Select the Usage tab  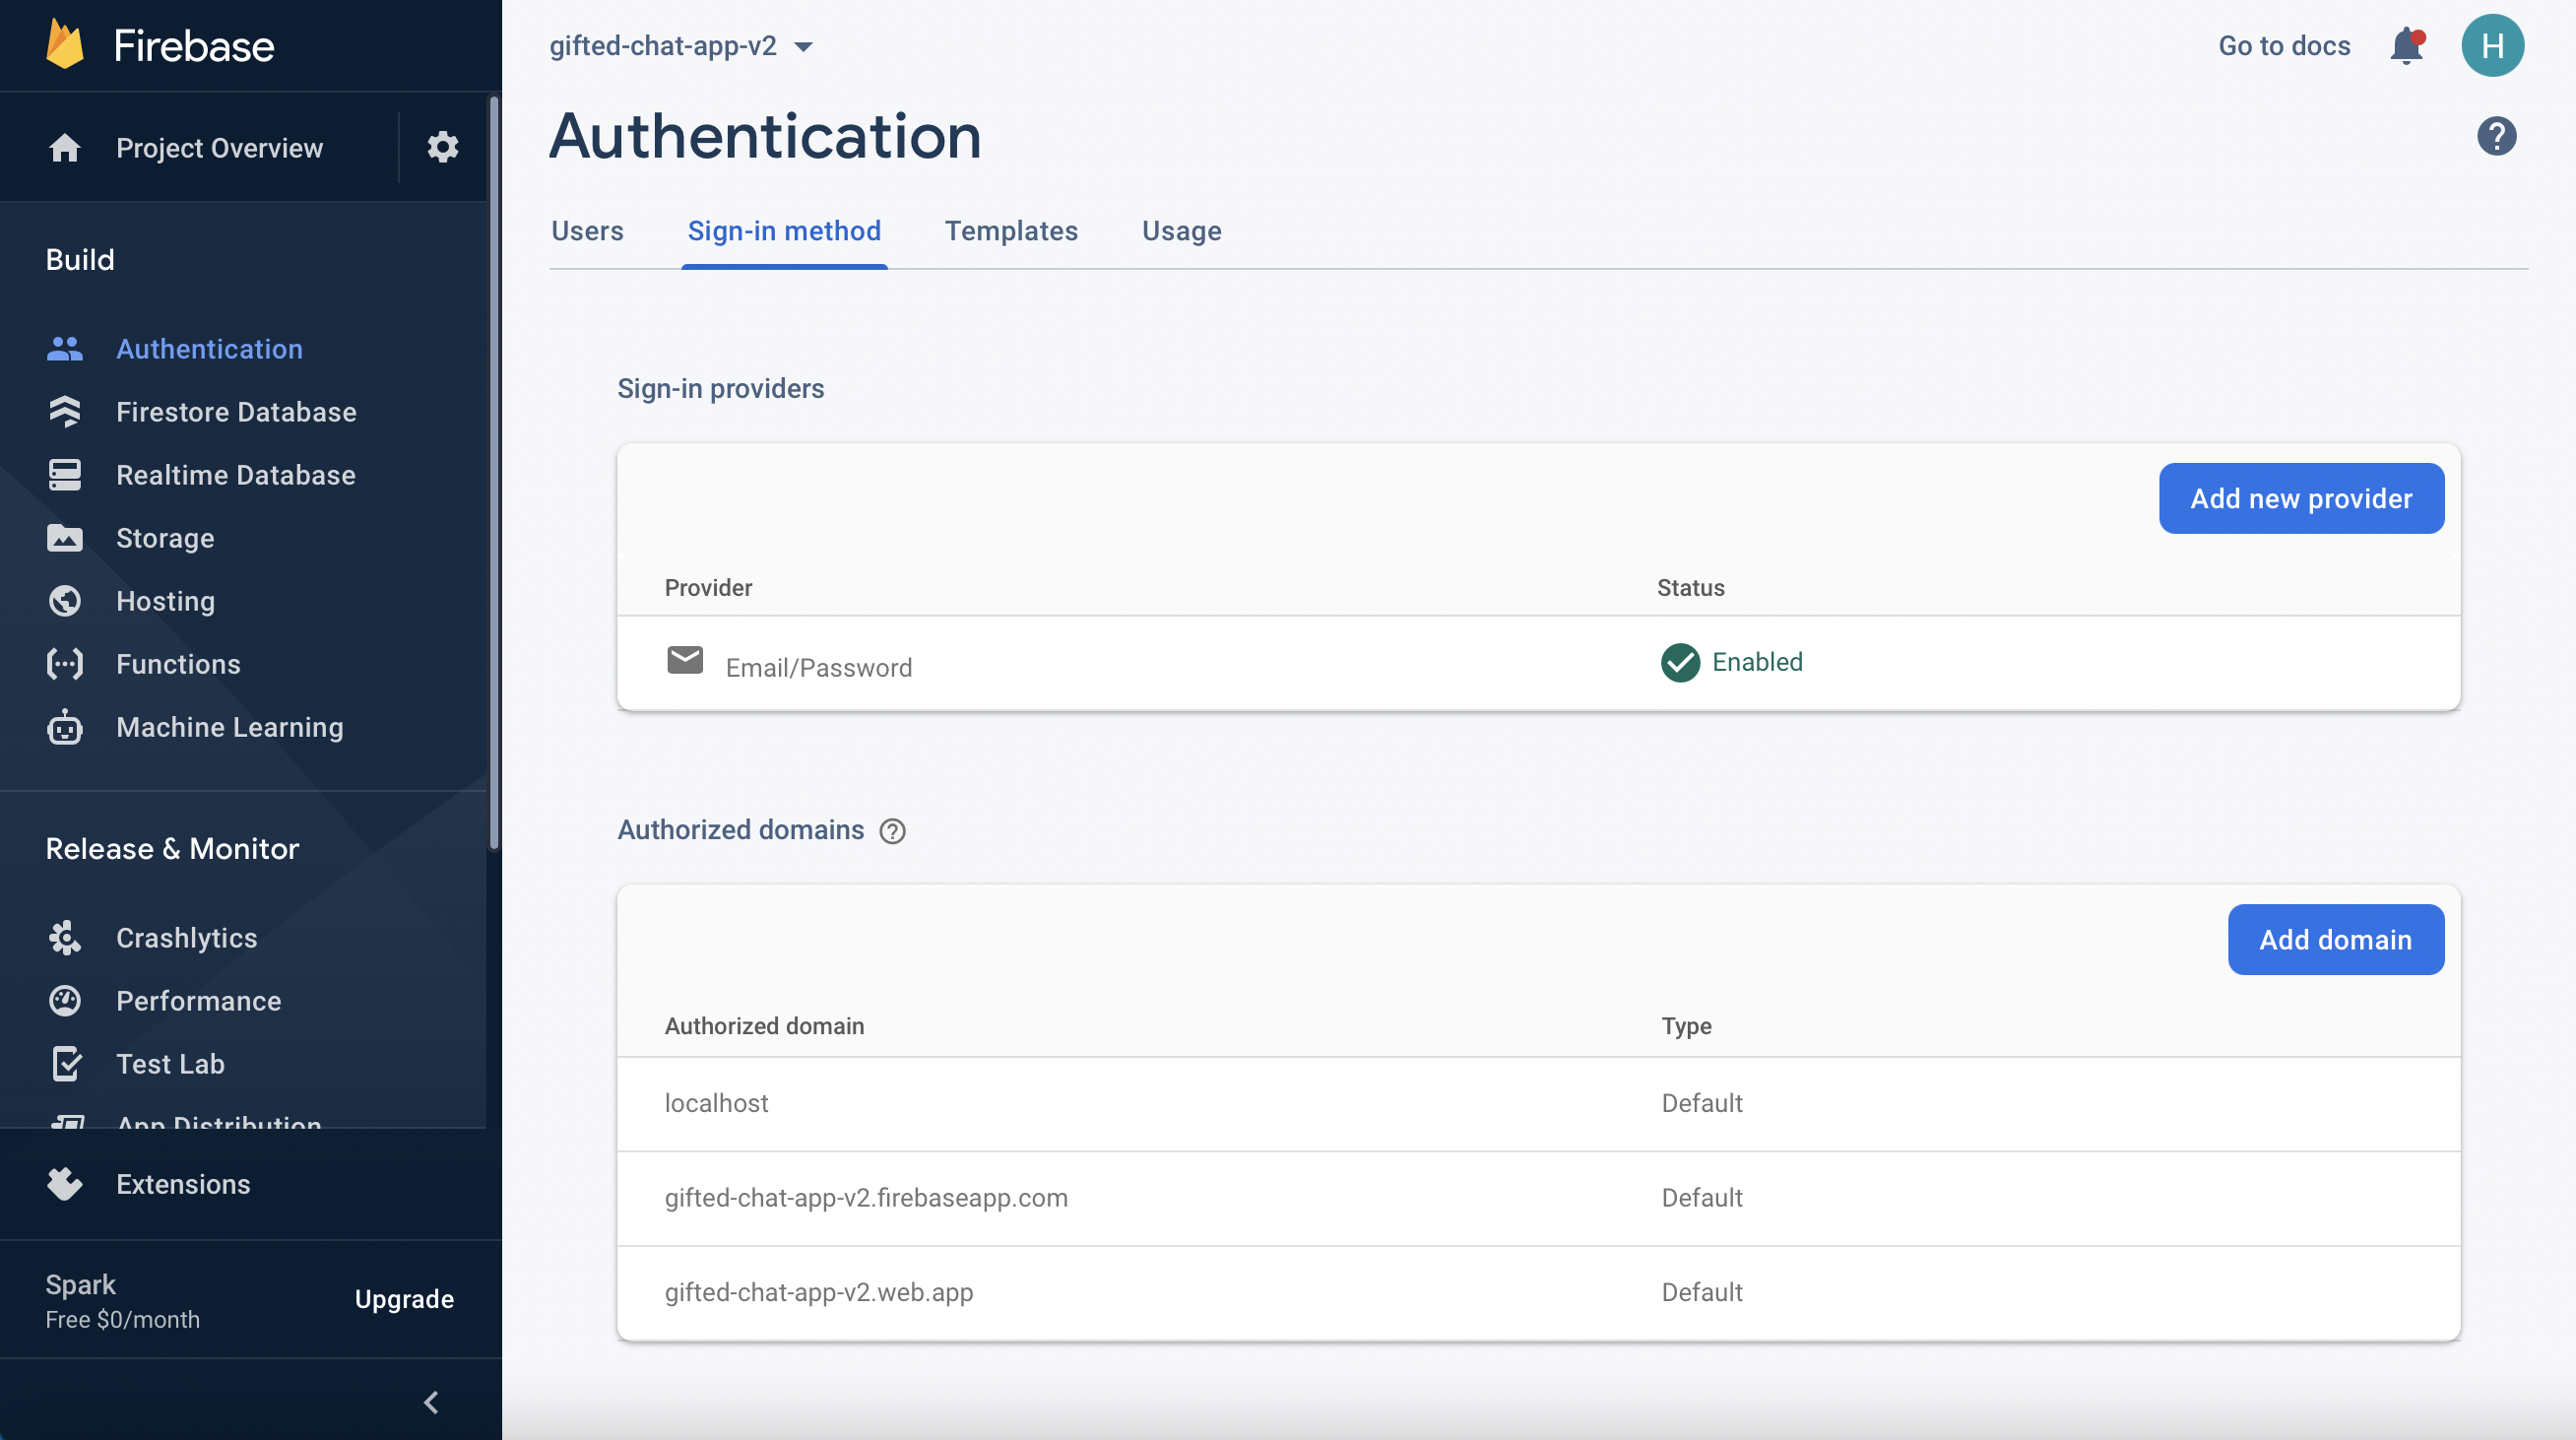[x=1182, y=229]
